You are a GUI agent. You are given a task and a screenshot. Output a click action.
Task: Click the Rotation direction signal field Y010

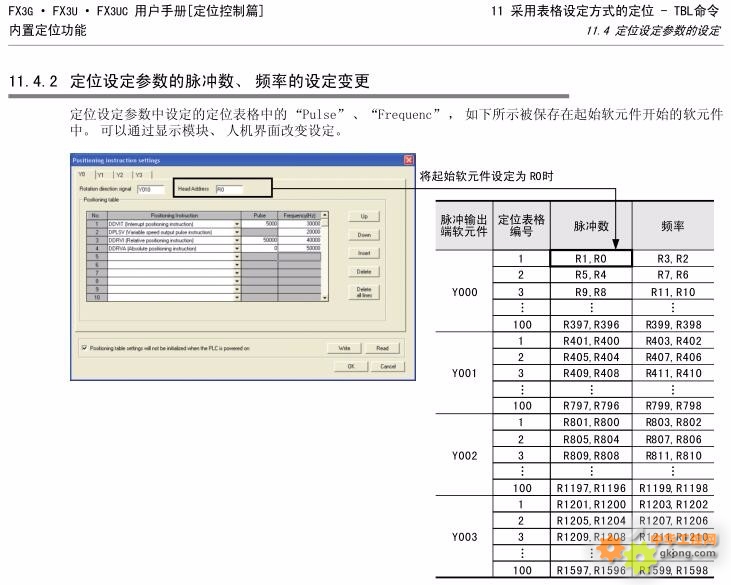[x=151, y=189]
